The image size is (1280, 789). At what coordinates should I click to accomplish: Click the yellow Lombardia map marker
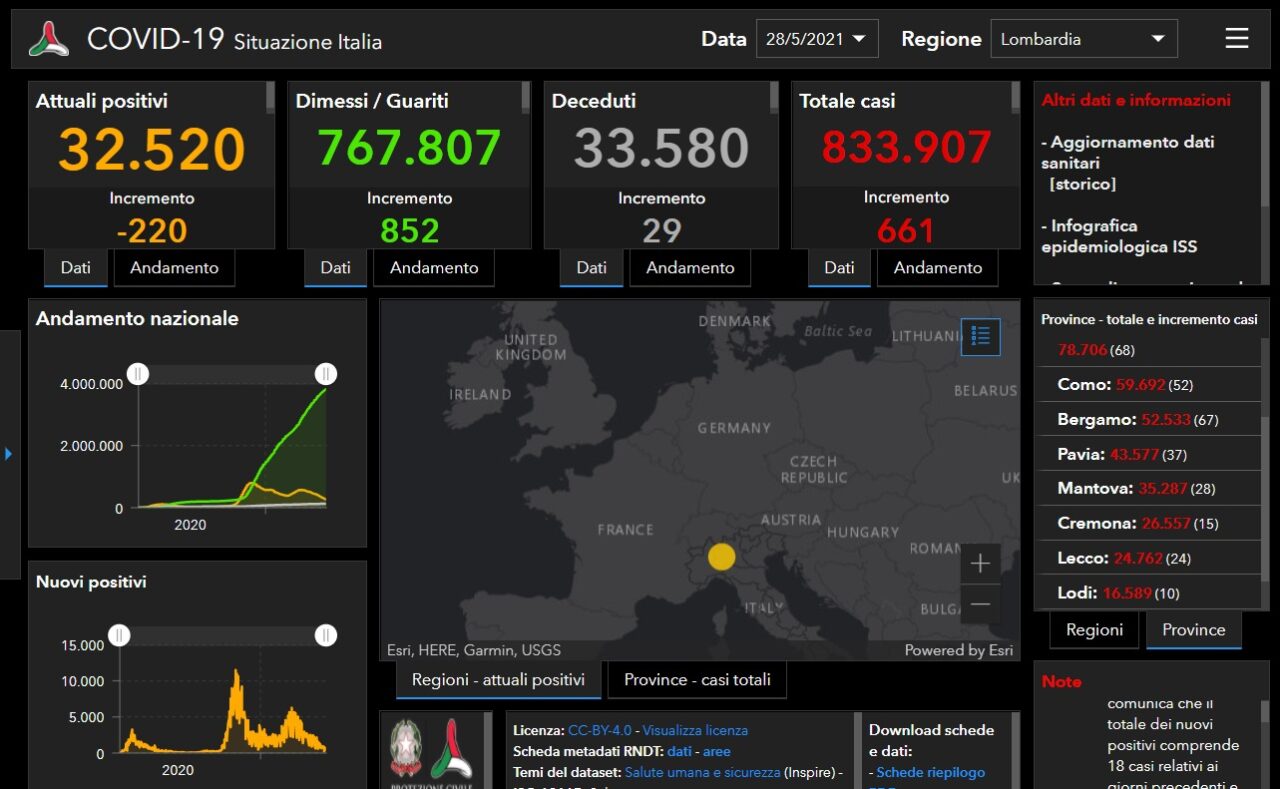(x=721, y=557)
